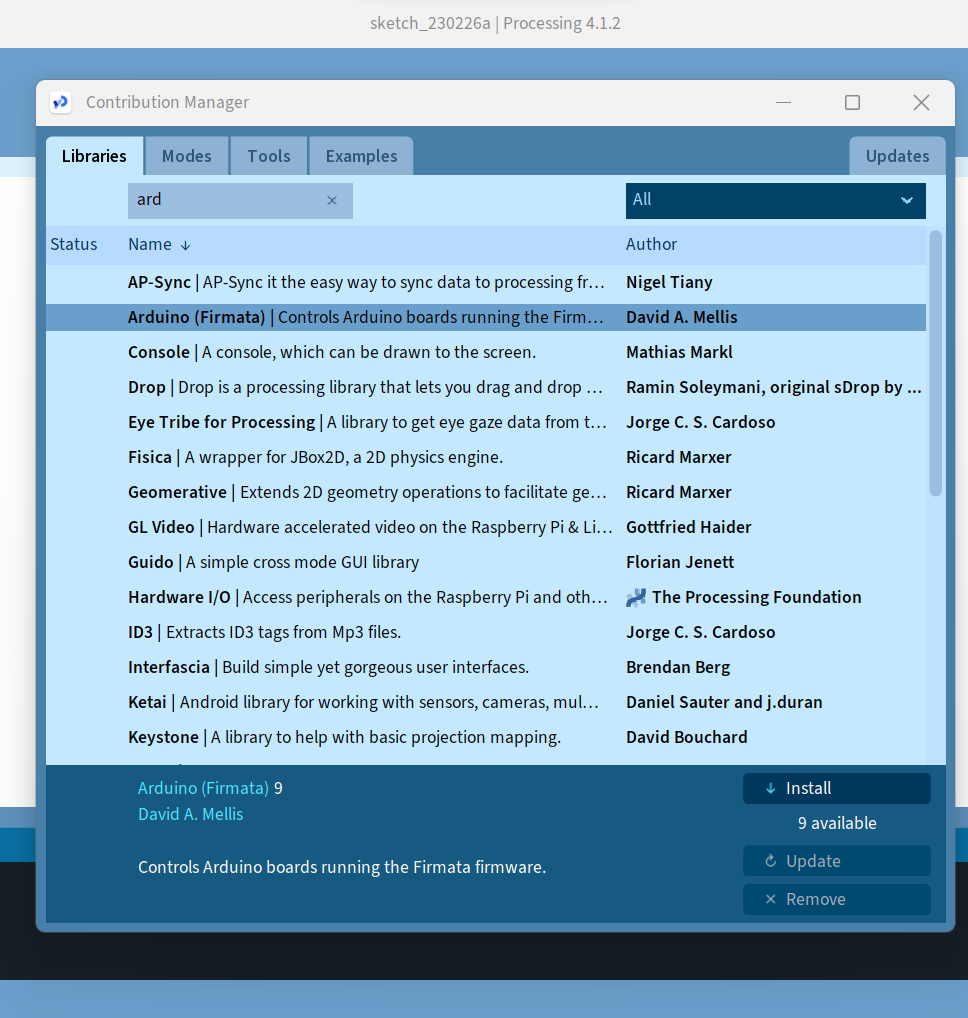This screenshot has height=1018, width=968.
Task: Select the Hardware I/O library row
Action: pyautogui.click(x=486, y=598)
